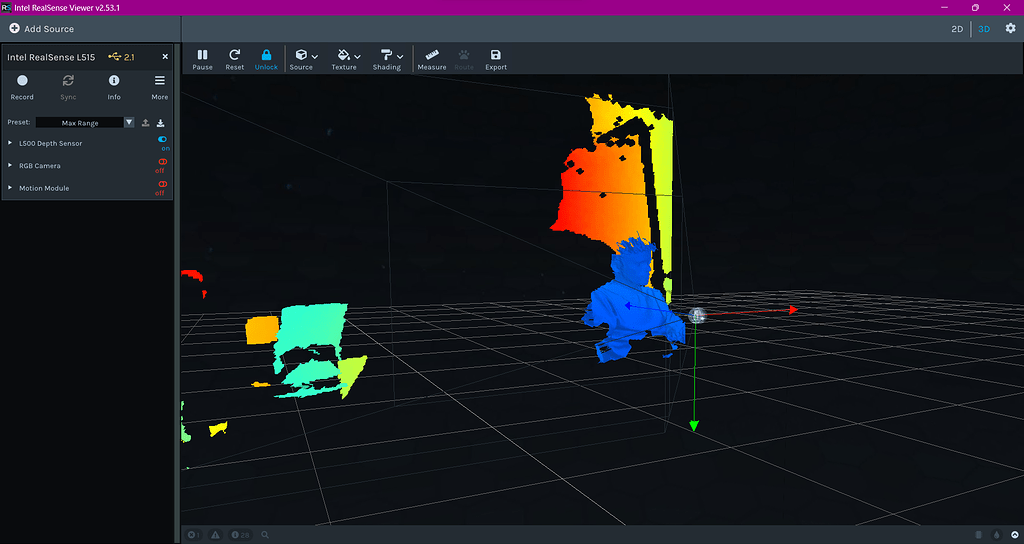The height and width of the screenshot is (544, 1024).
Task: Turn off the L500 Depth Sensor
Action: coord(162,140)
